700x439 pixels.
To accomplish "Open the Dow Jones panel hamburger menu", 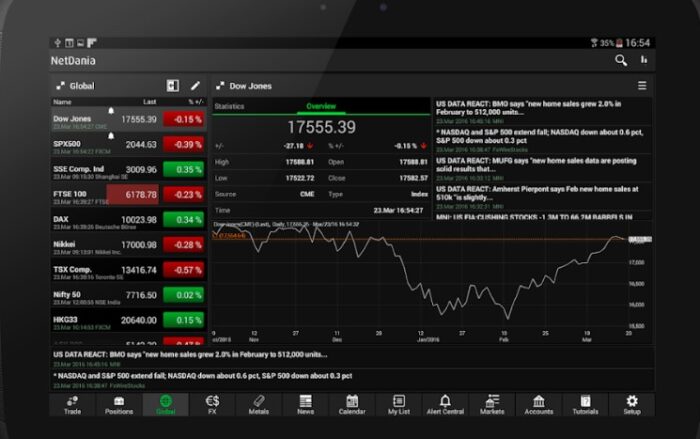I will (x=642, y=86).
